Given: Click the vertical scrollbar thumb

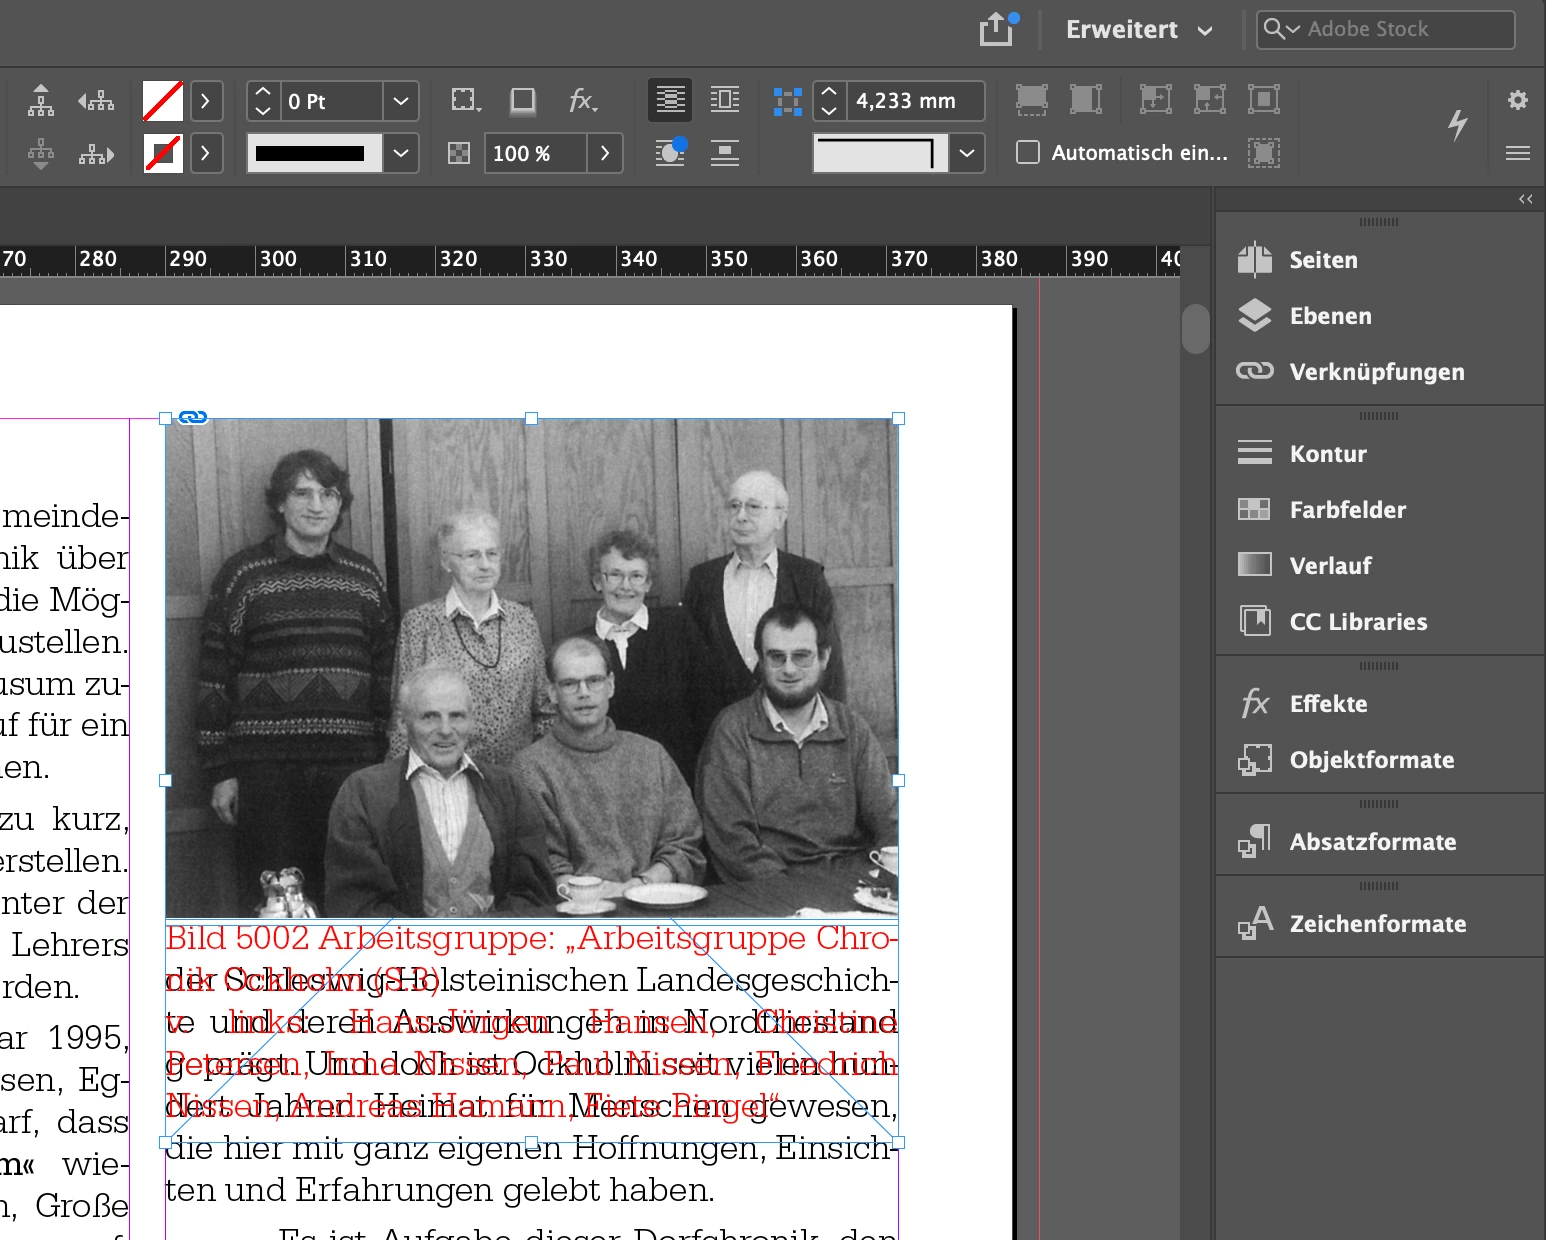Looking at the screenshot, I should (x=1195, y=328).
